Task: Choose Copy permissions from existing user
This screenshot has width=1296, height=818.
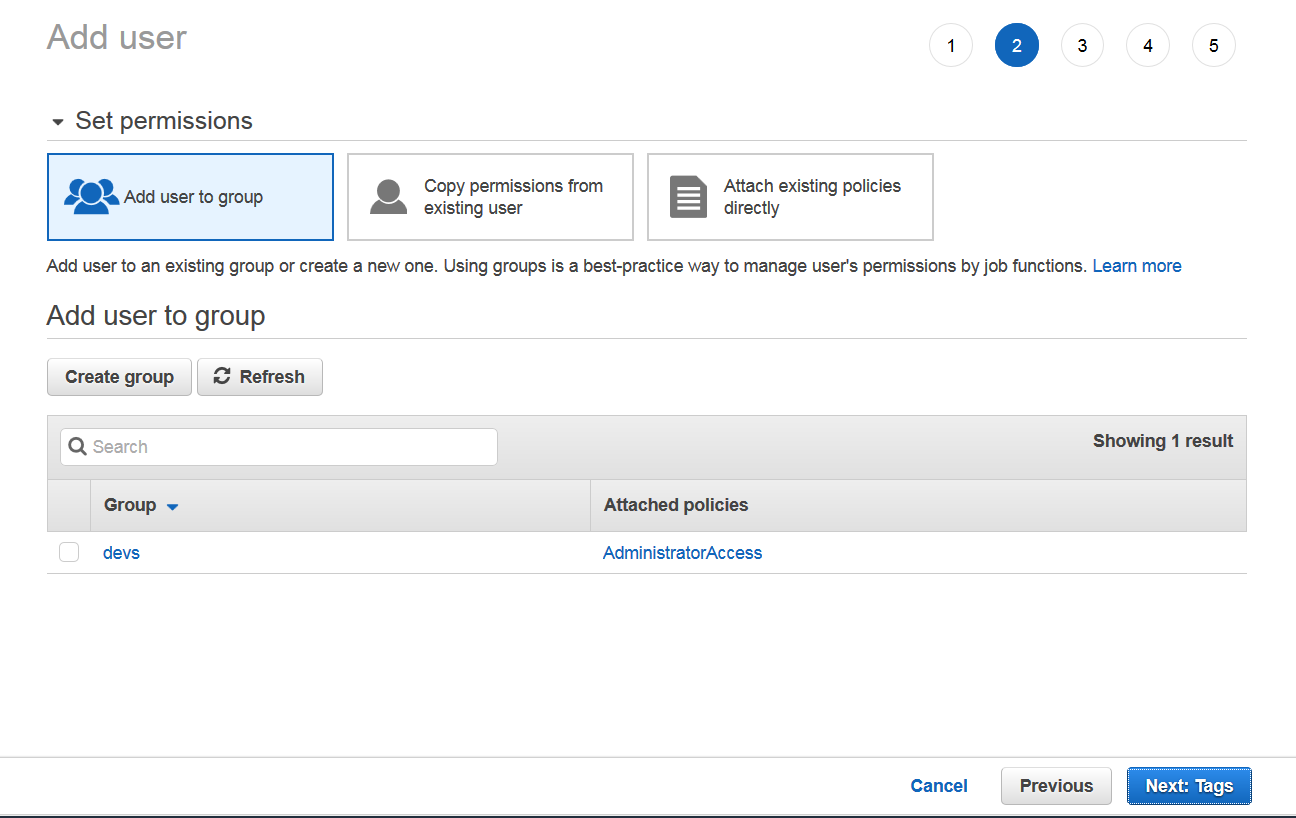Action: pos(490,197)
